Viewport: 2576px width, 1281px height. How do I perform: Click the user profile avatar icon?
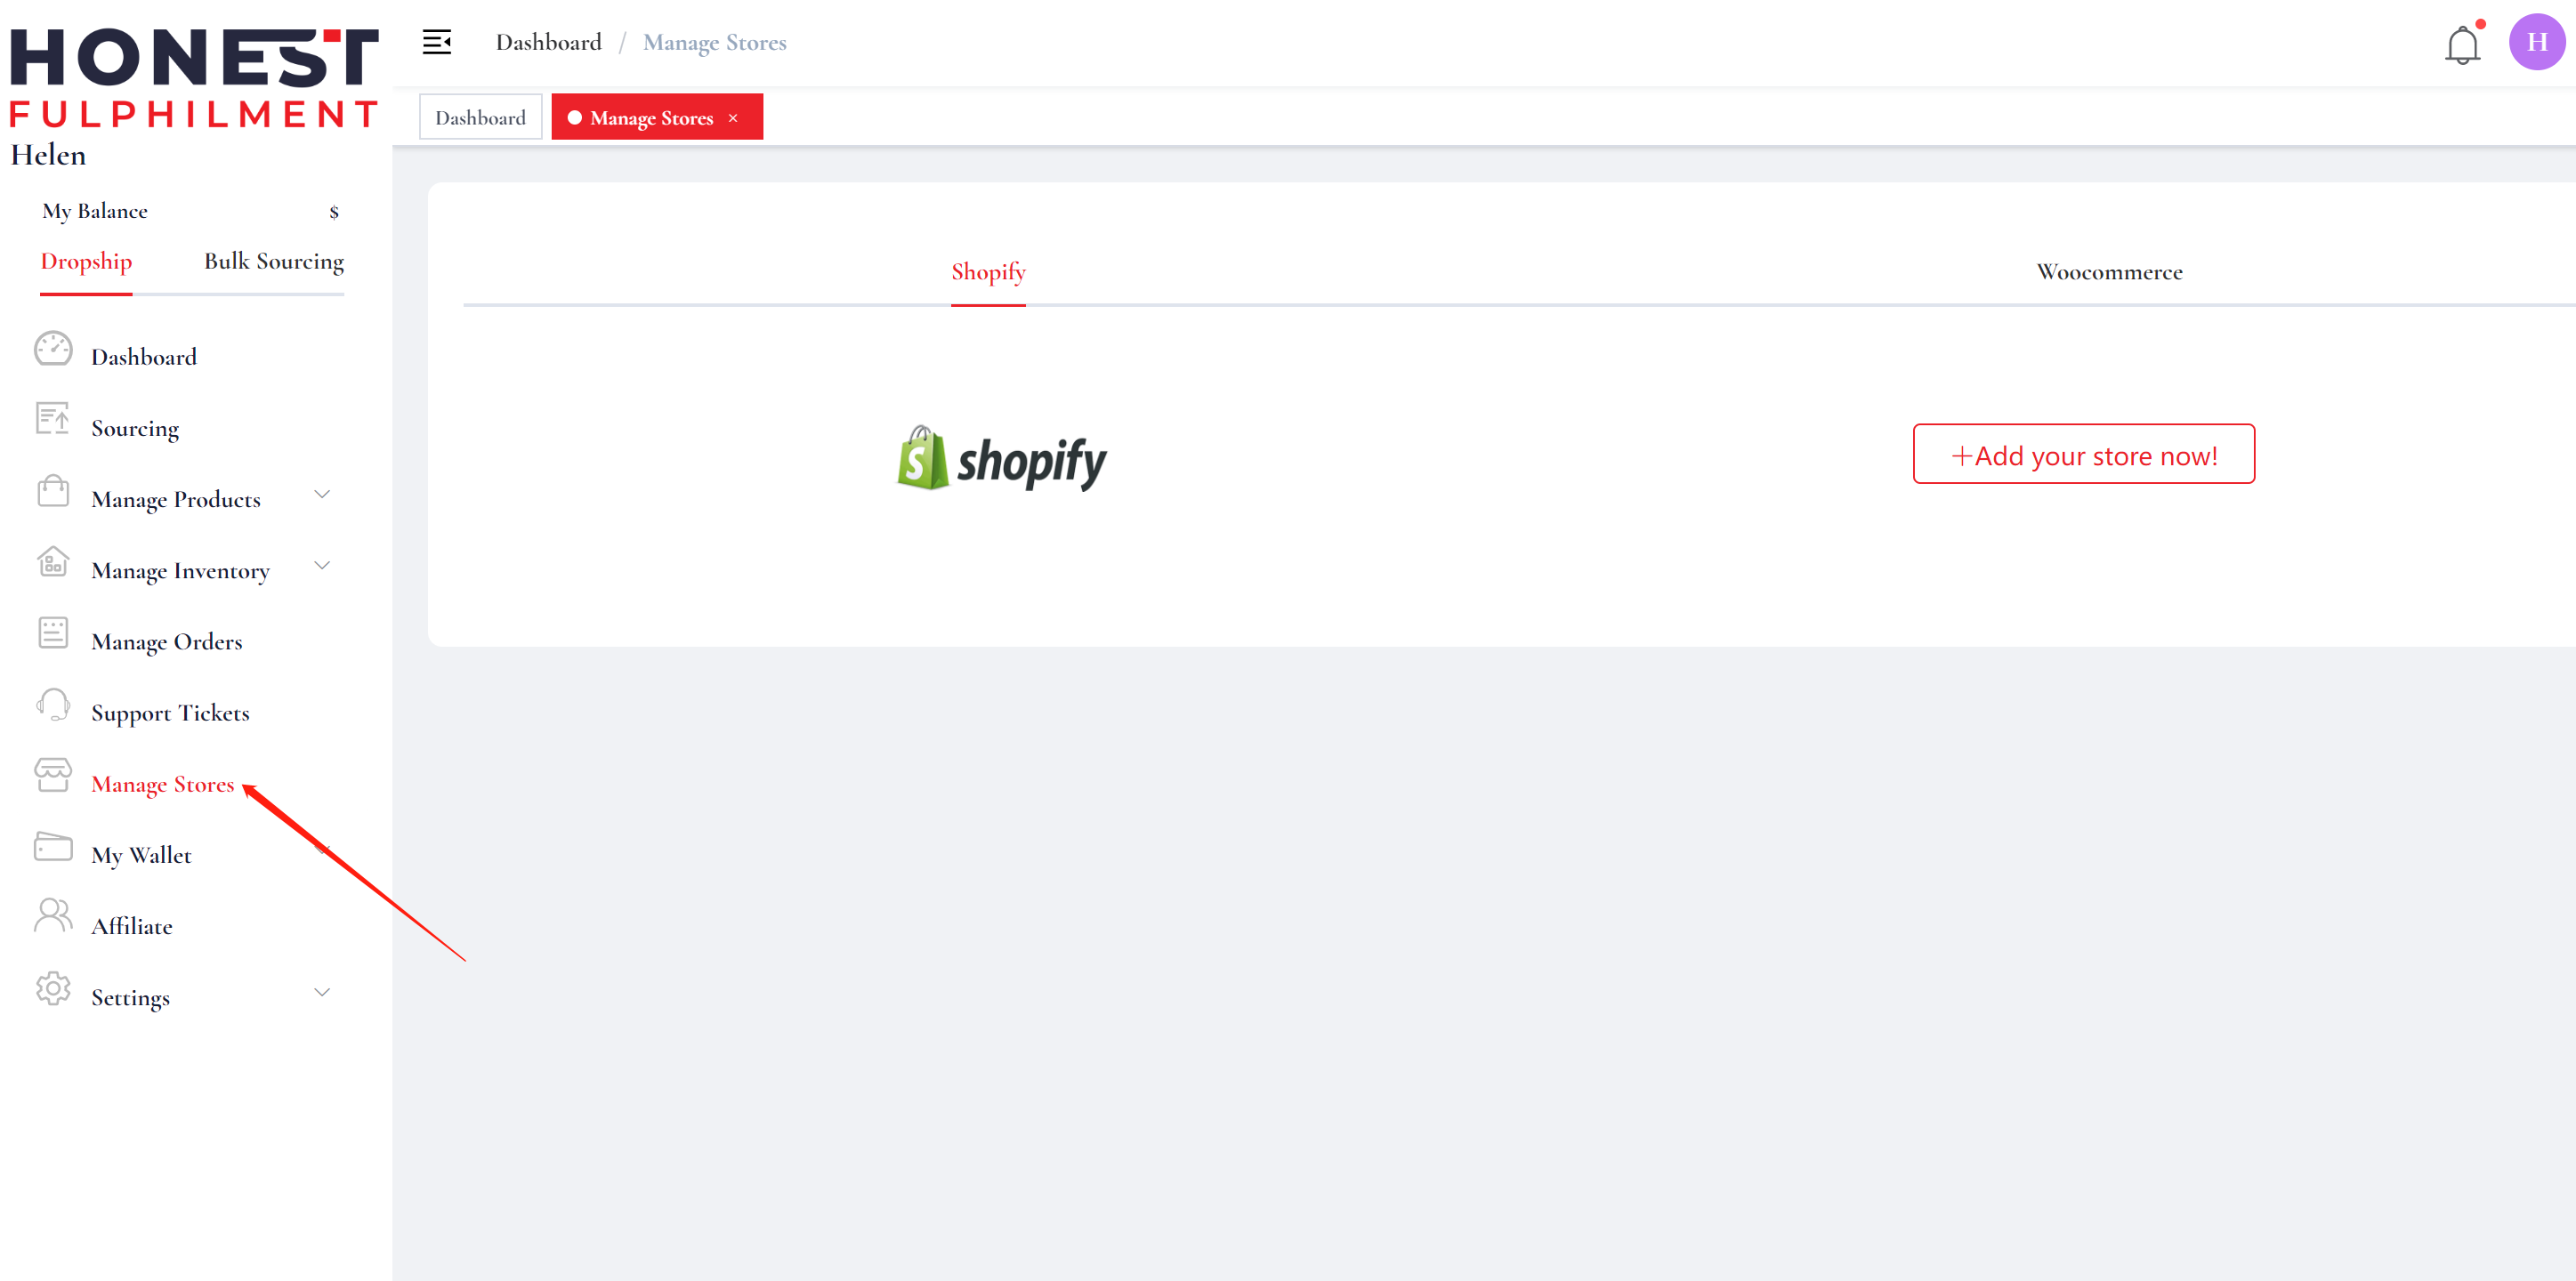[x=2535, y=41]
